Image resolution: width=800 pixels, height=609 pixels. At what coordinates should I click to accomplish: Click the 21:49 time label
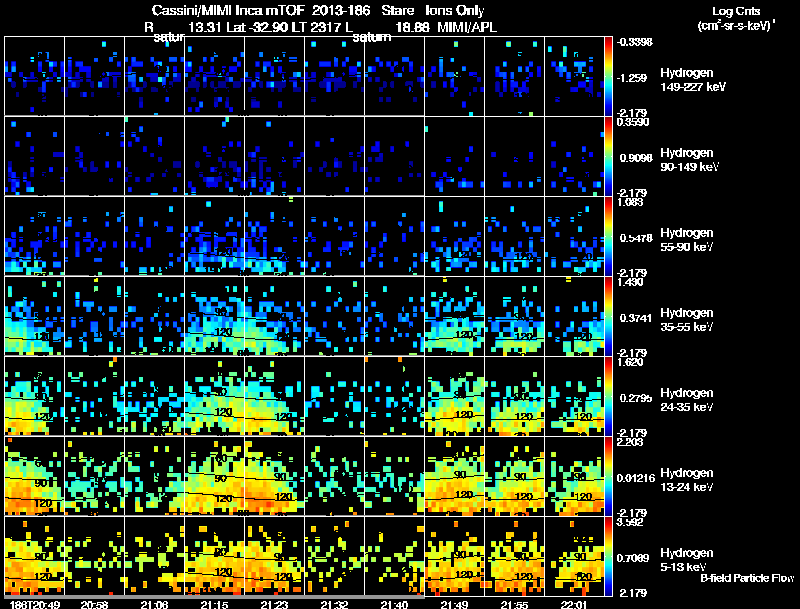(x=454, y=604)
